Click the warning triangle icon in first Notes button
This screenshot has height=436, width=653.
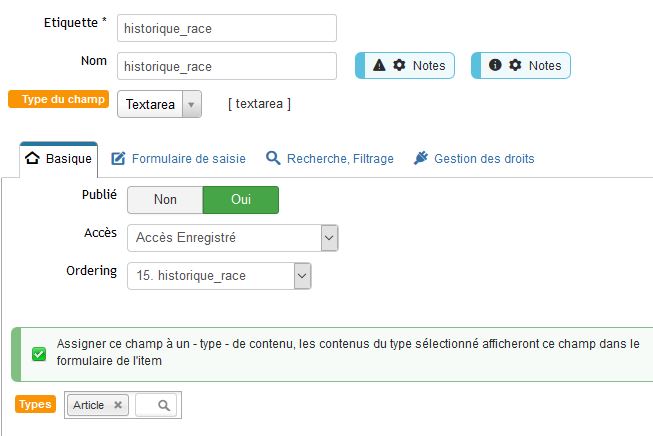click(x=379, y=65)
